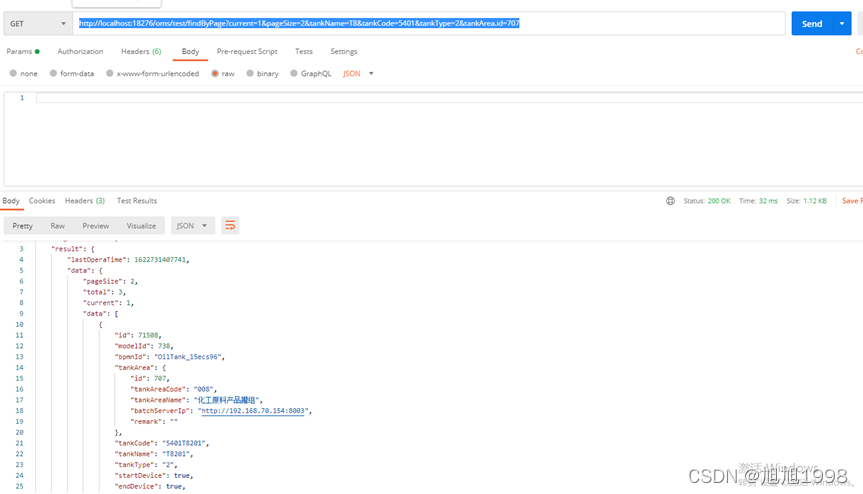This screenshot has width=863, height=494.
Task: Select the none body type radio
Action: pos(13,73)
